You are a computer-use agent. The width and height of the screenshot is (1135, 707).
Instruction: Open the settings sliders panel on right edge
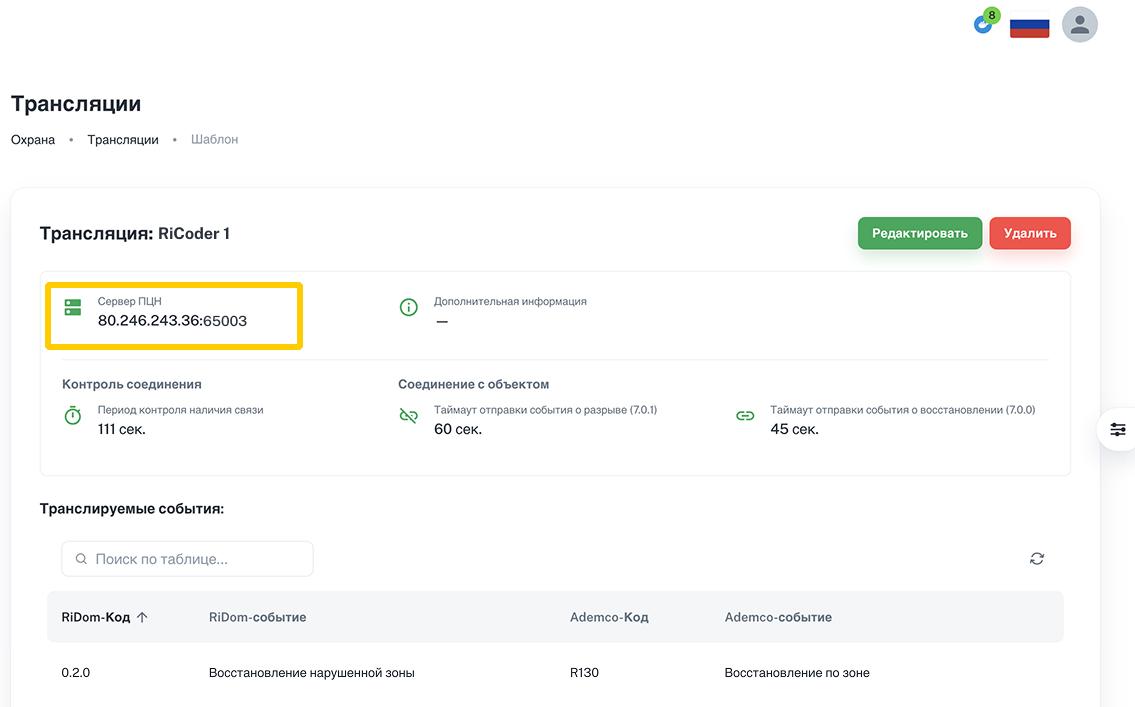coord(1118,430)
